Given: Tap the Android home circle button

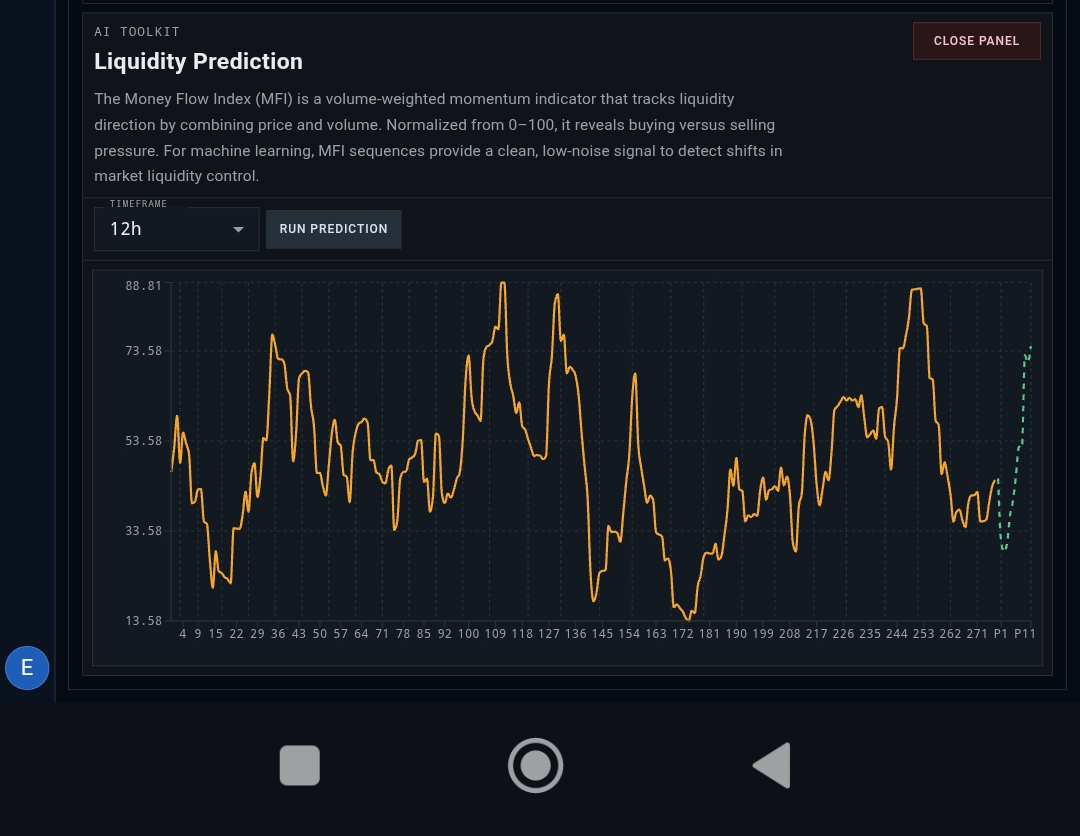Looking at the screenshot, I should (x=535, y=765).
